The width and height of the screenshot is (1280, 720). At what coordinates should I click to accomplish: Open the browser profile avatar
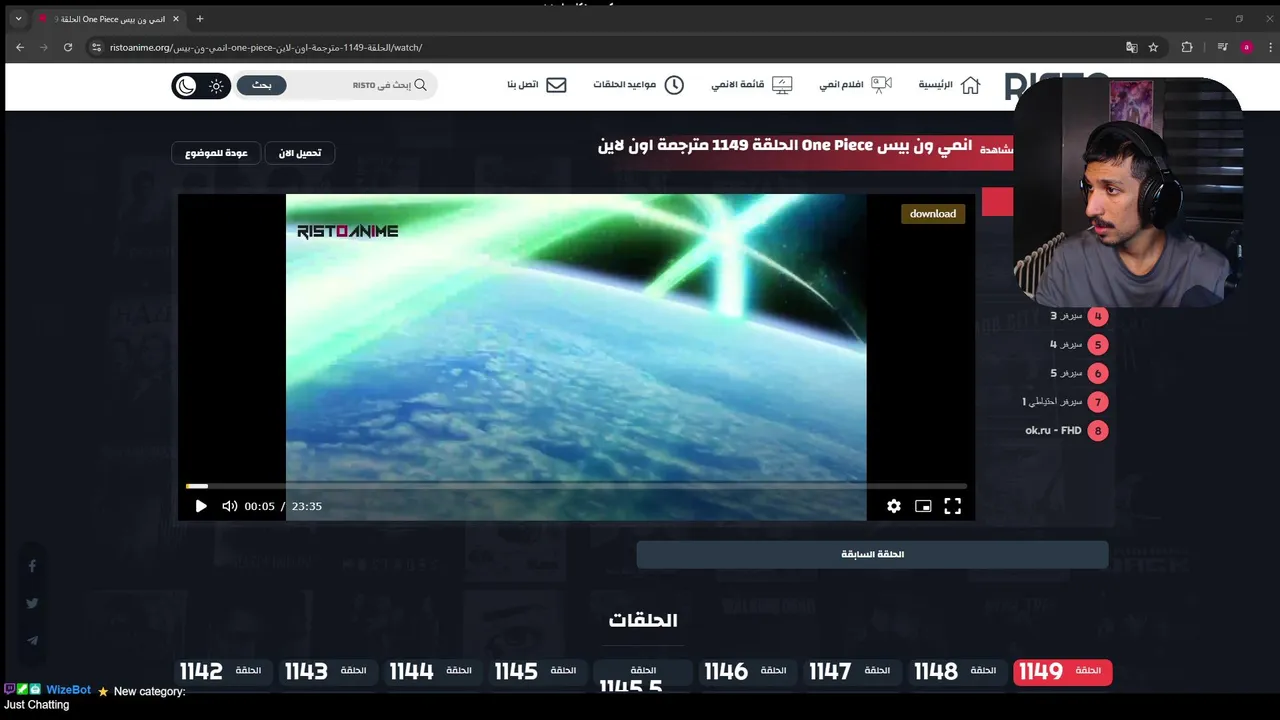[x=1246, y=47]
